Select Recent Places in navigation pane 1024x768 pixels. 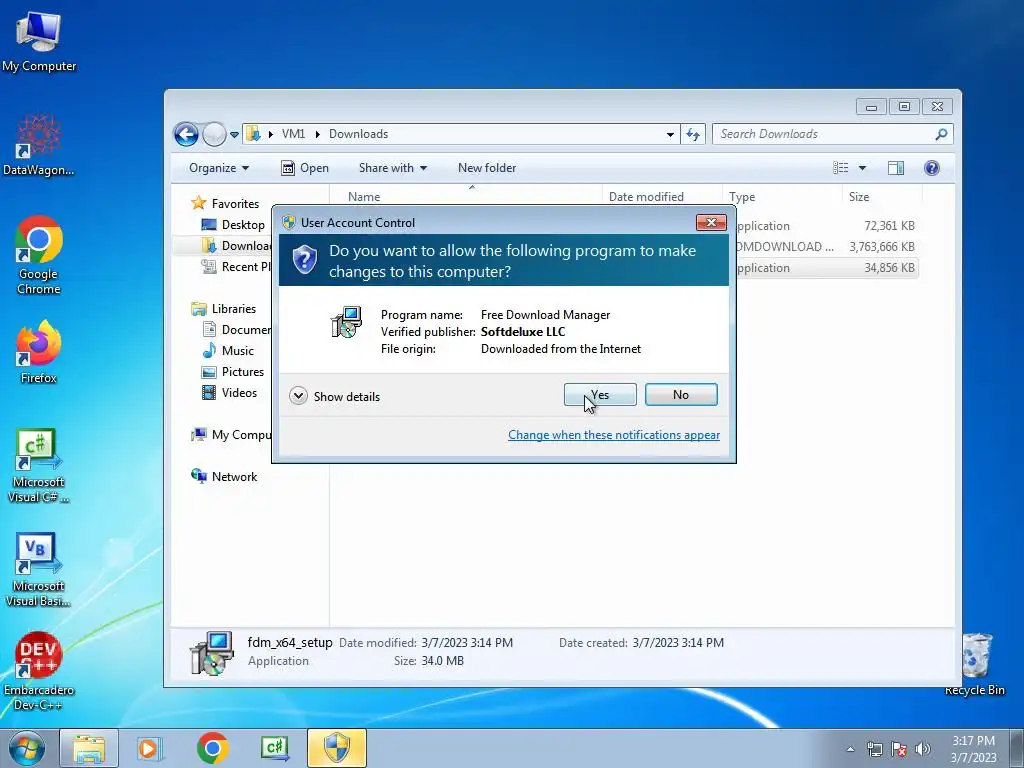point(236,266)
